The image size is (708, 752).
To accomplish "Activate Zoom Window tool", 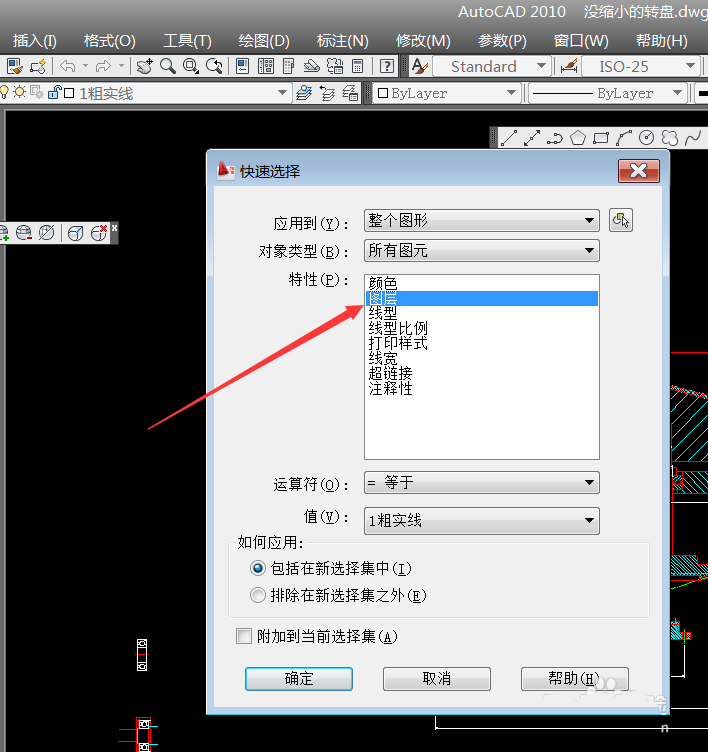I will 190,66.
